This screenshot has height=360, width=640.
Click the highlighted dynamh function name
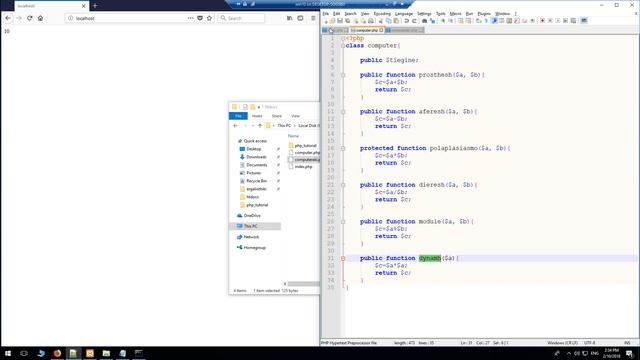point(430,258)
